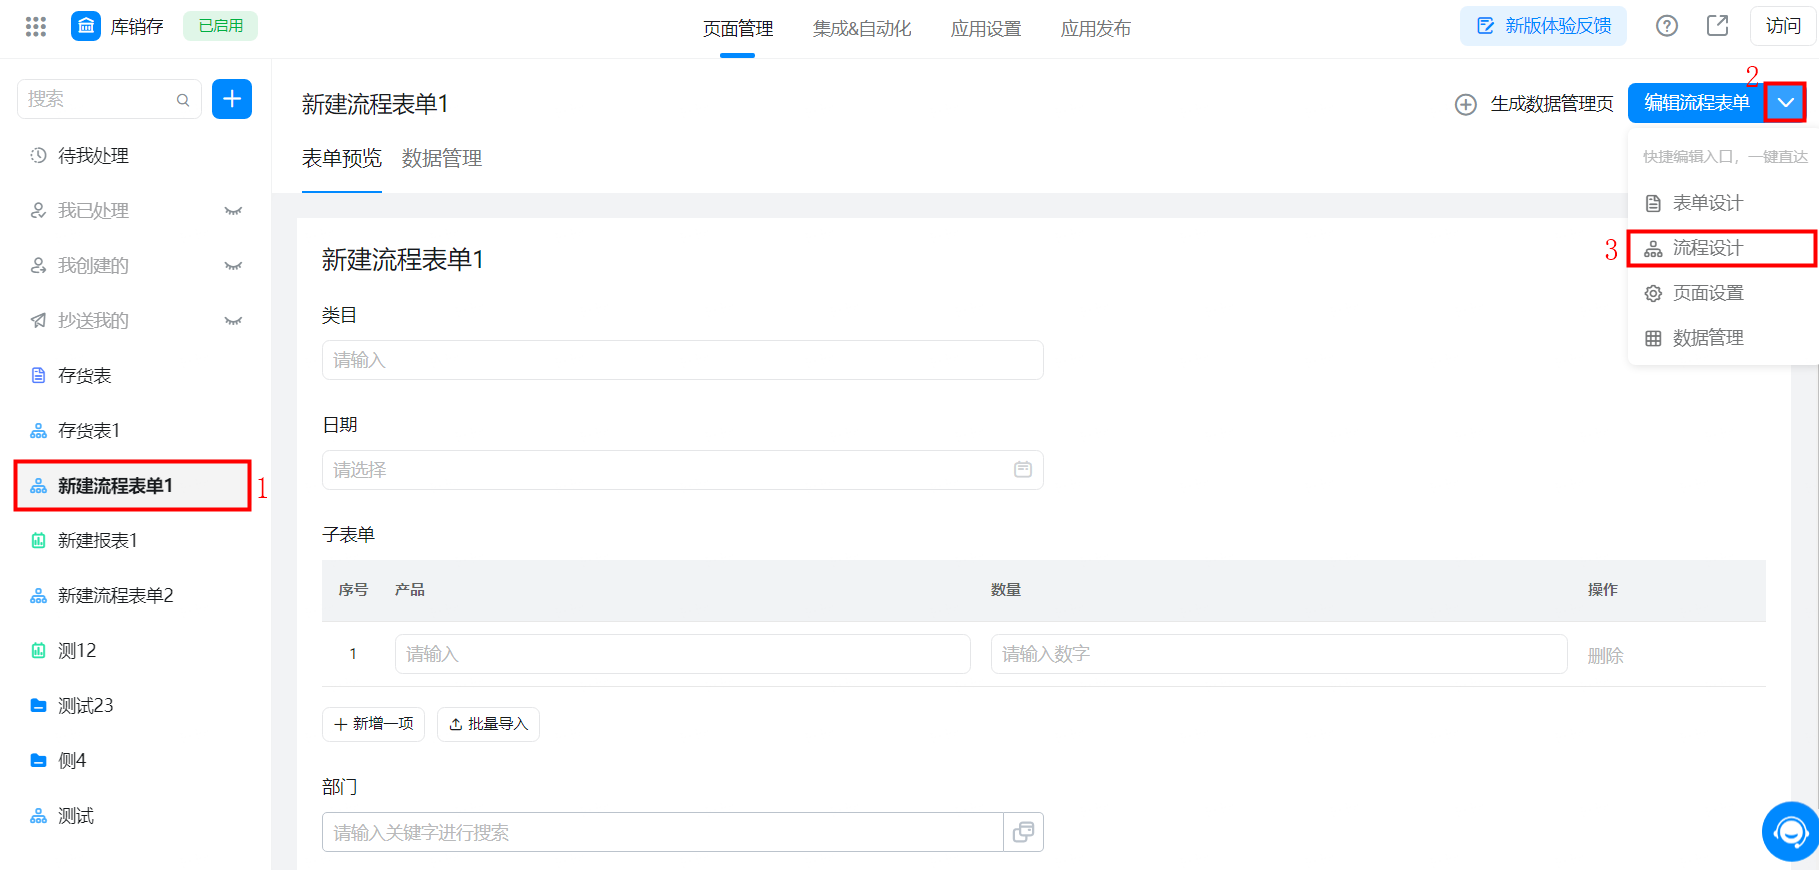The image size is (1819, 870).
Task: Open the 应用发布 top tab
Action: coord(1096,29)
